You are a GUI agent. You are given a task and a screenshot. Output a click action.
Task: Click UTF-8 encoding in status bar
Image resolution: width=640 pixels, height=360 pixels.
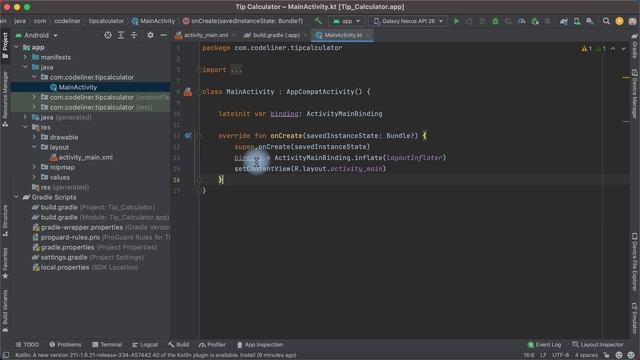point(560,355)
